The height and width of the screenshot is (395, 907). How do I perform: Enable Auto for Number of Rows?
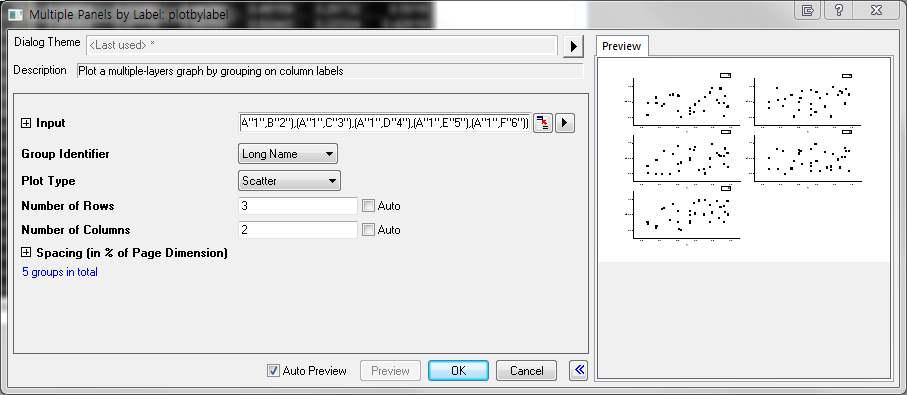[368, 206]
